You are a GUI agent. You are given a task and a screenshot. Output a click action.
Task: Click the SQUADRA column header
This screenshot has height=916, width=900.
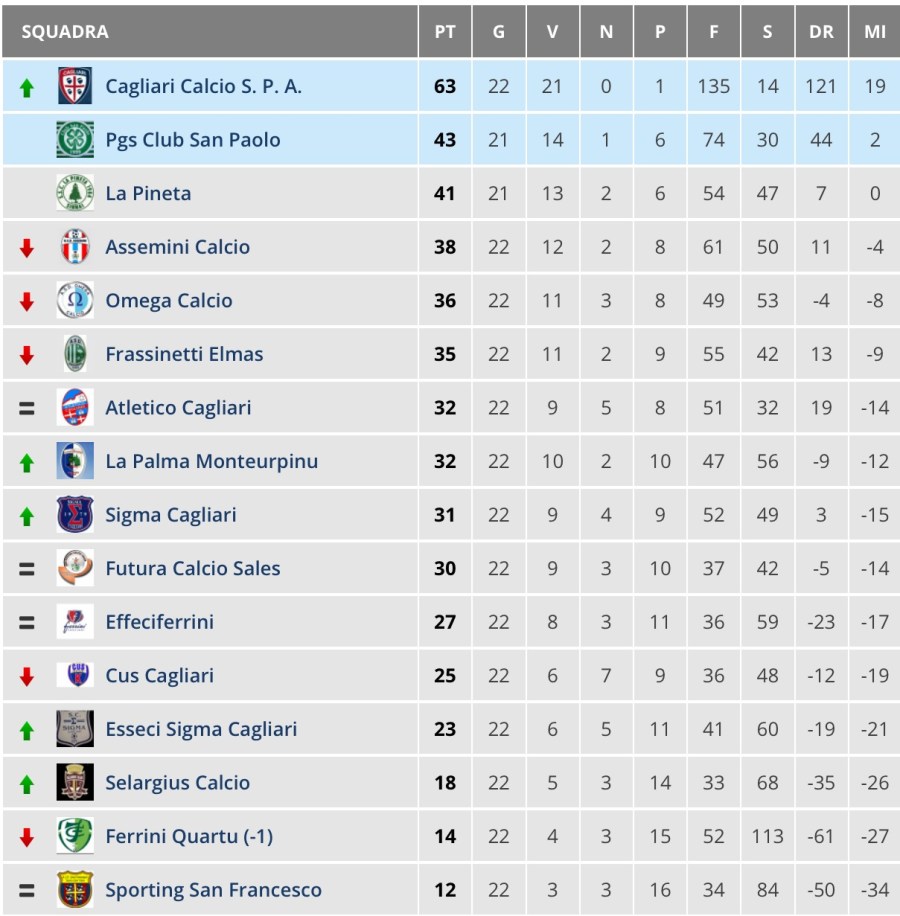pos(65,32)
